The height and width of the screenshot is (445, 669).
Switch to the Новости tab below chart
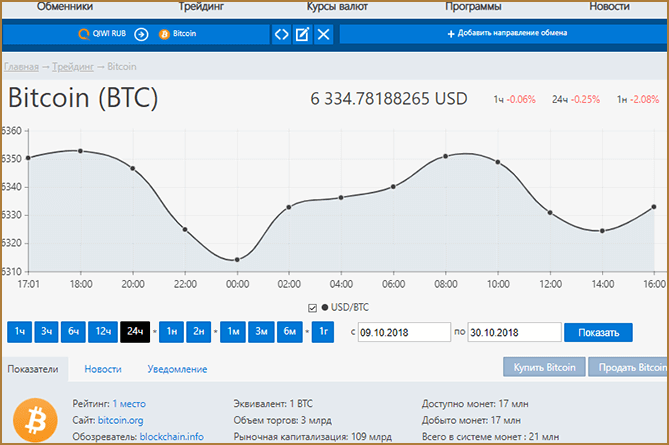pyautogui.click(x=103, y=369)
